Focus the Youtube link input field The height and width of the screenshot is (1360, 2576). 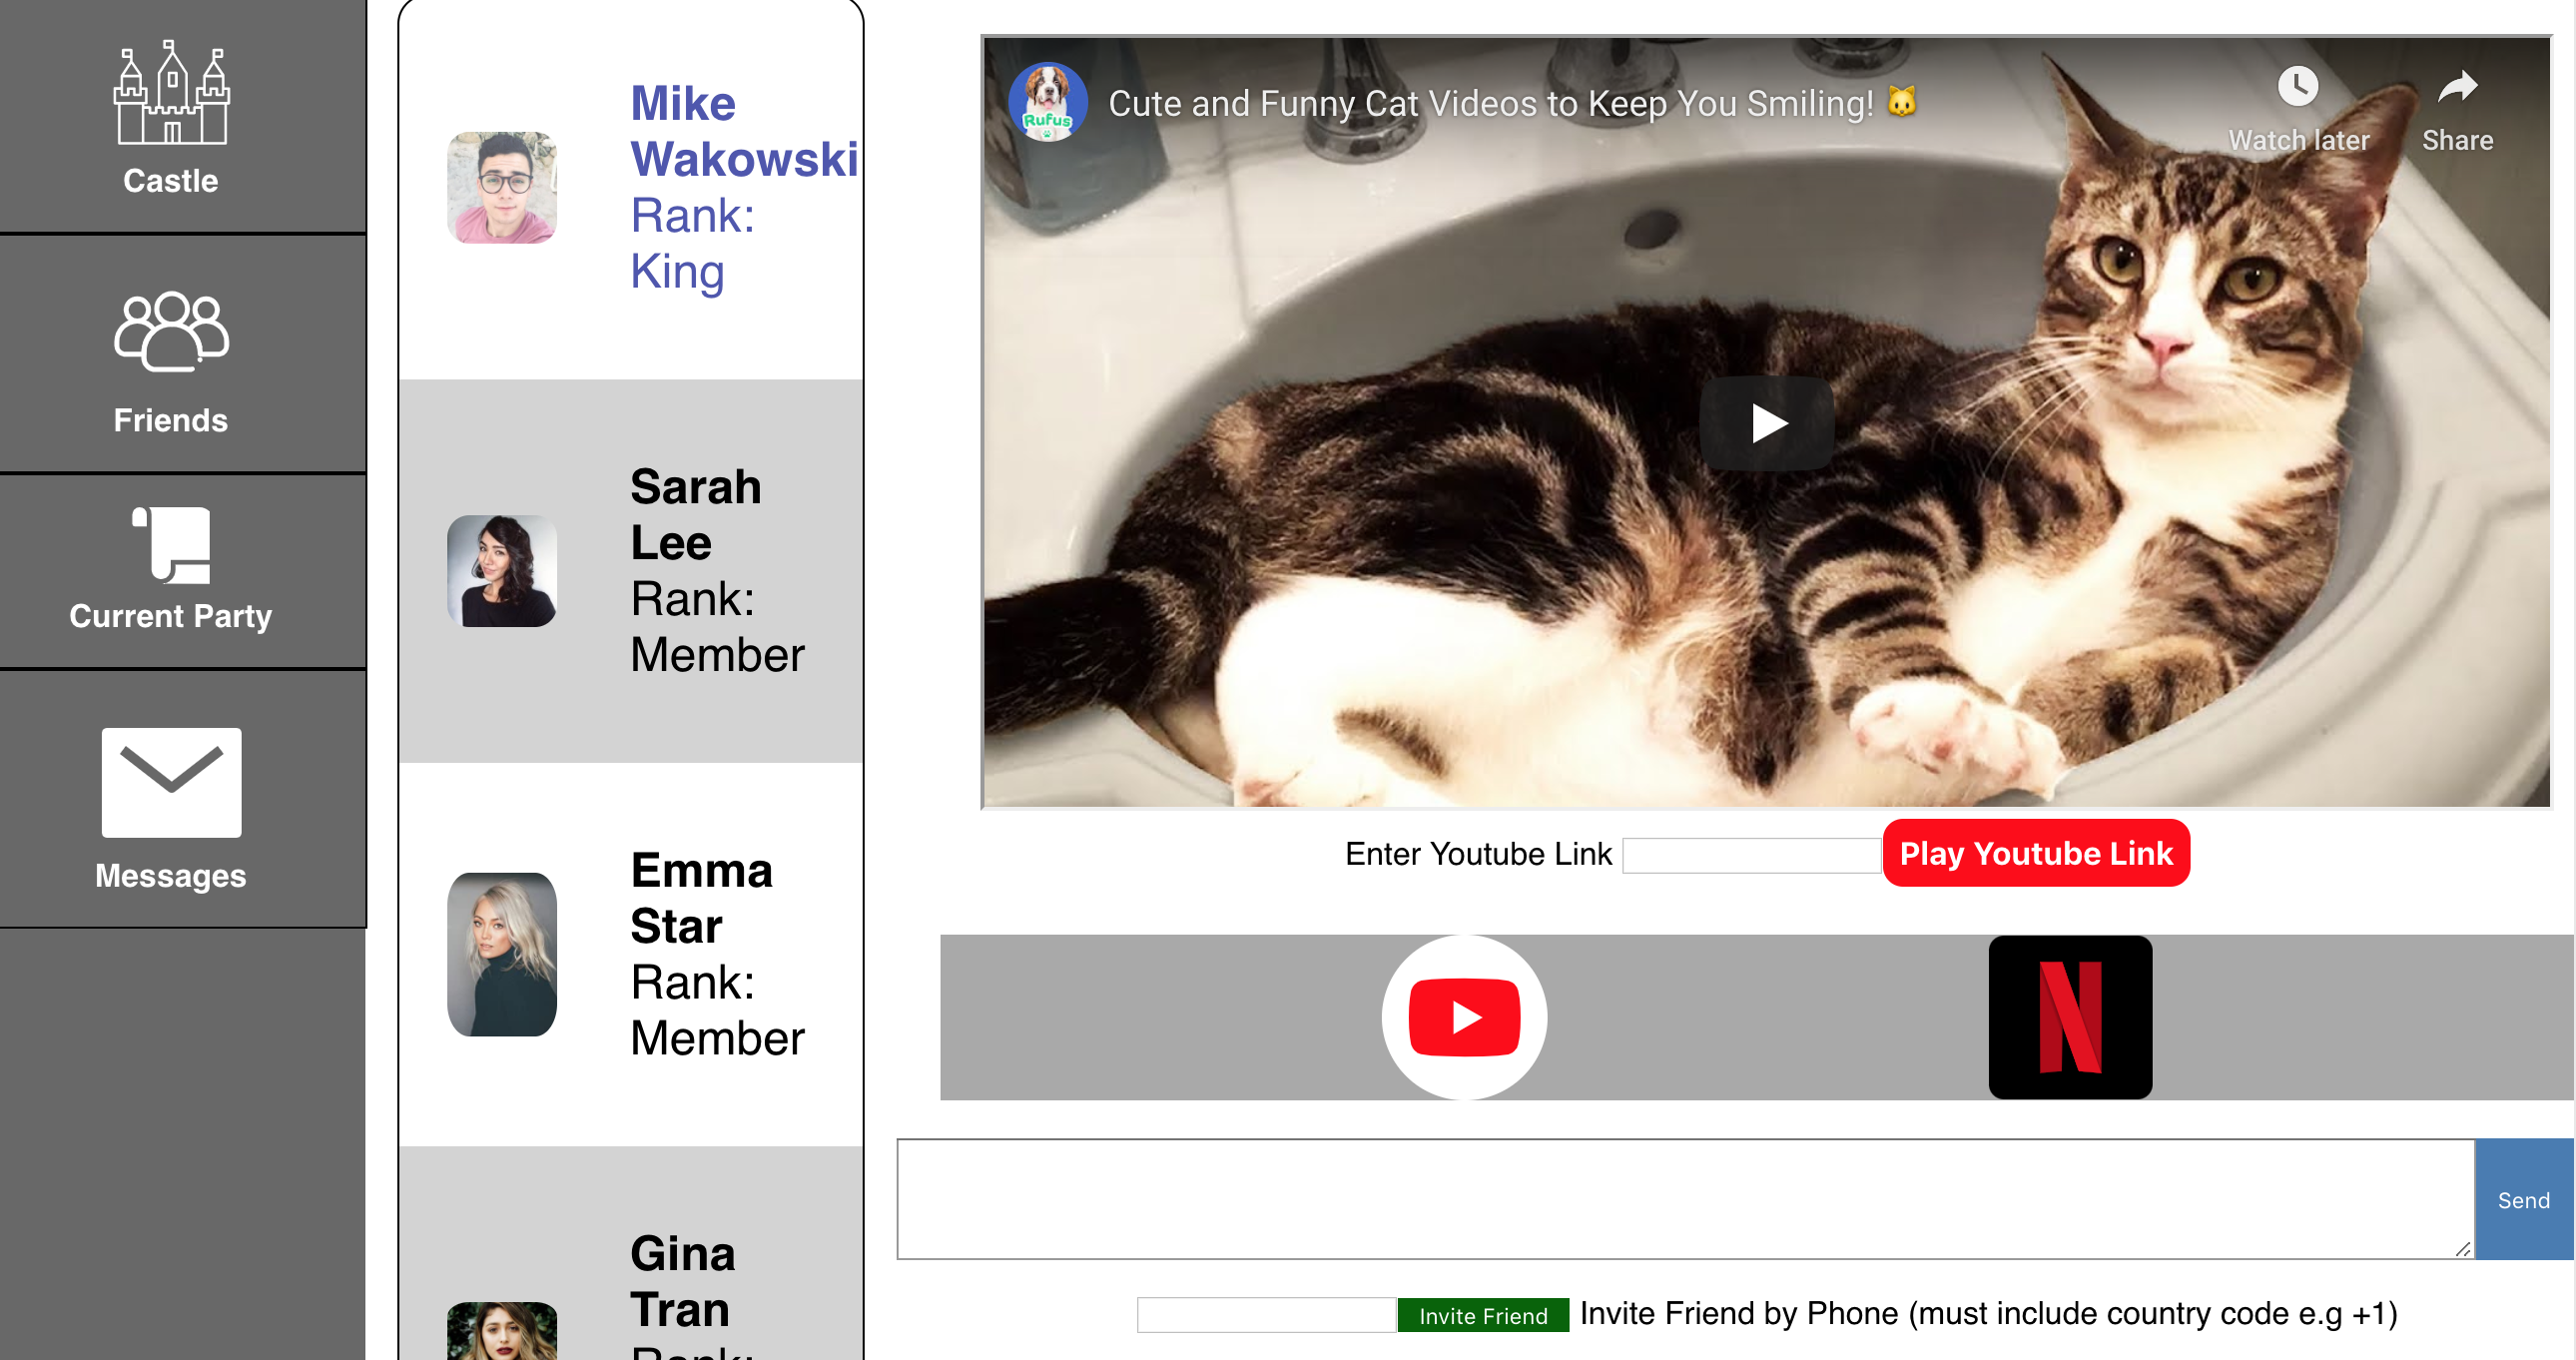[x=1751, y=855]
